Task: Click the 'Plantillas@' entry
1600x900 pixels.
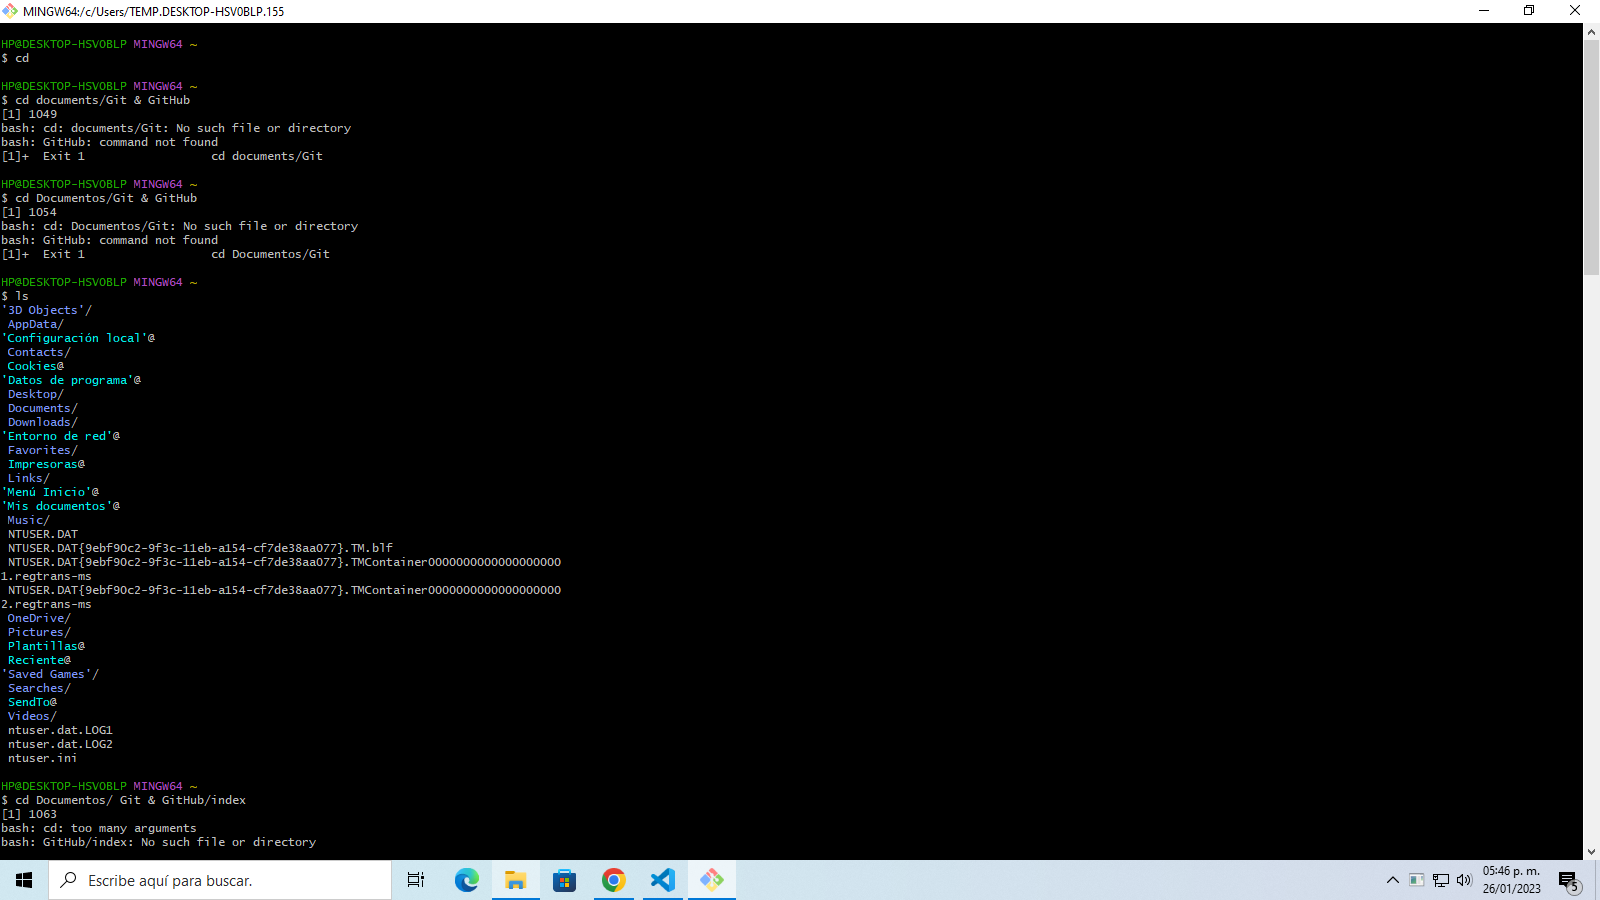Action: 46,646
